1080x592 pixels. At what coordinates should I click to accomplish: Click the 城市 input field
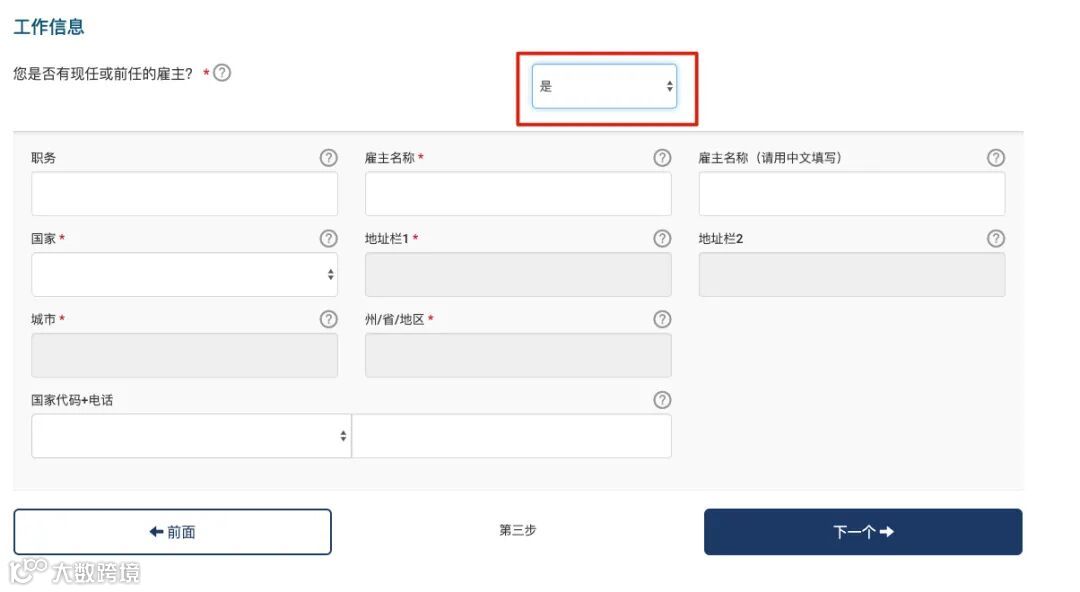[185, 355]
